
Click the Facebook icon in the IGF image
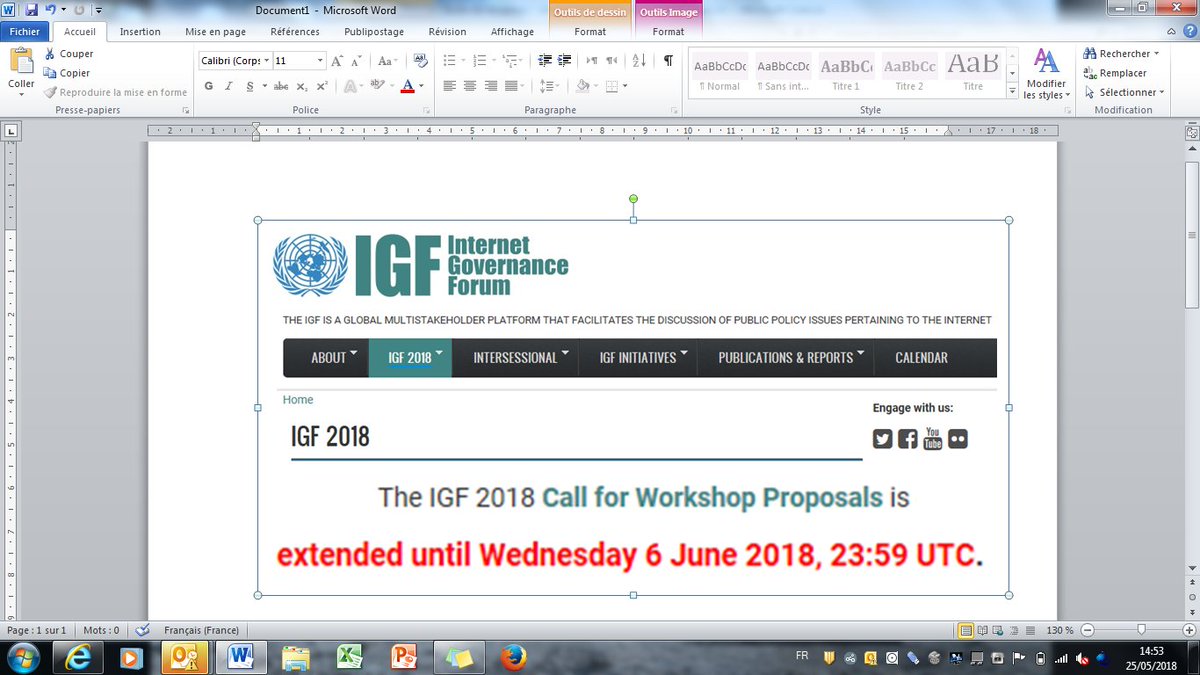pyautogui.click(x=907, y=438)
